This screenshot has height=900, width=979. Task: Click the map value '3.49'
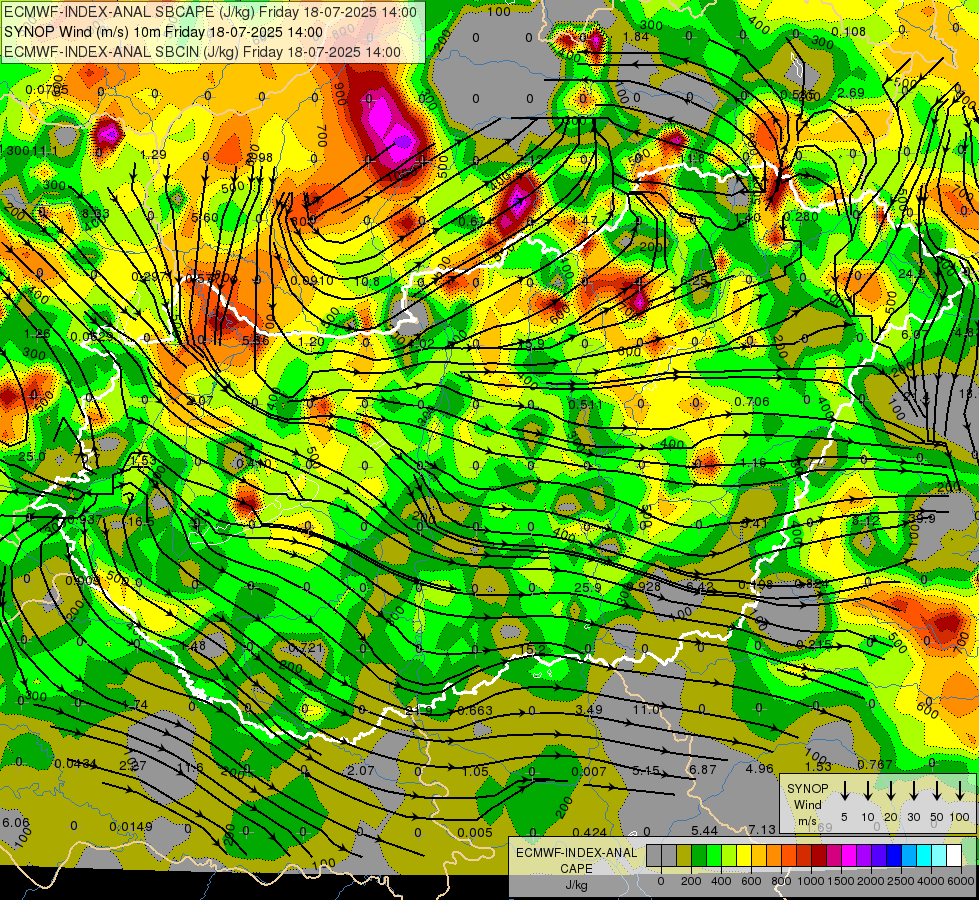pos(589,710)
